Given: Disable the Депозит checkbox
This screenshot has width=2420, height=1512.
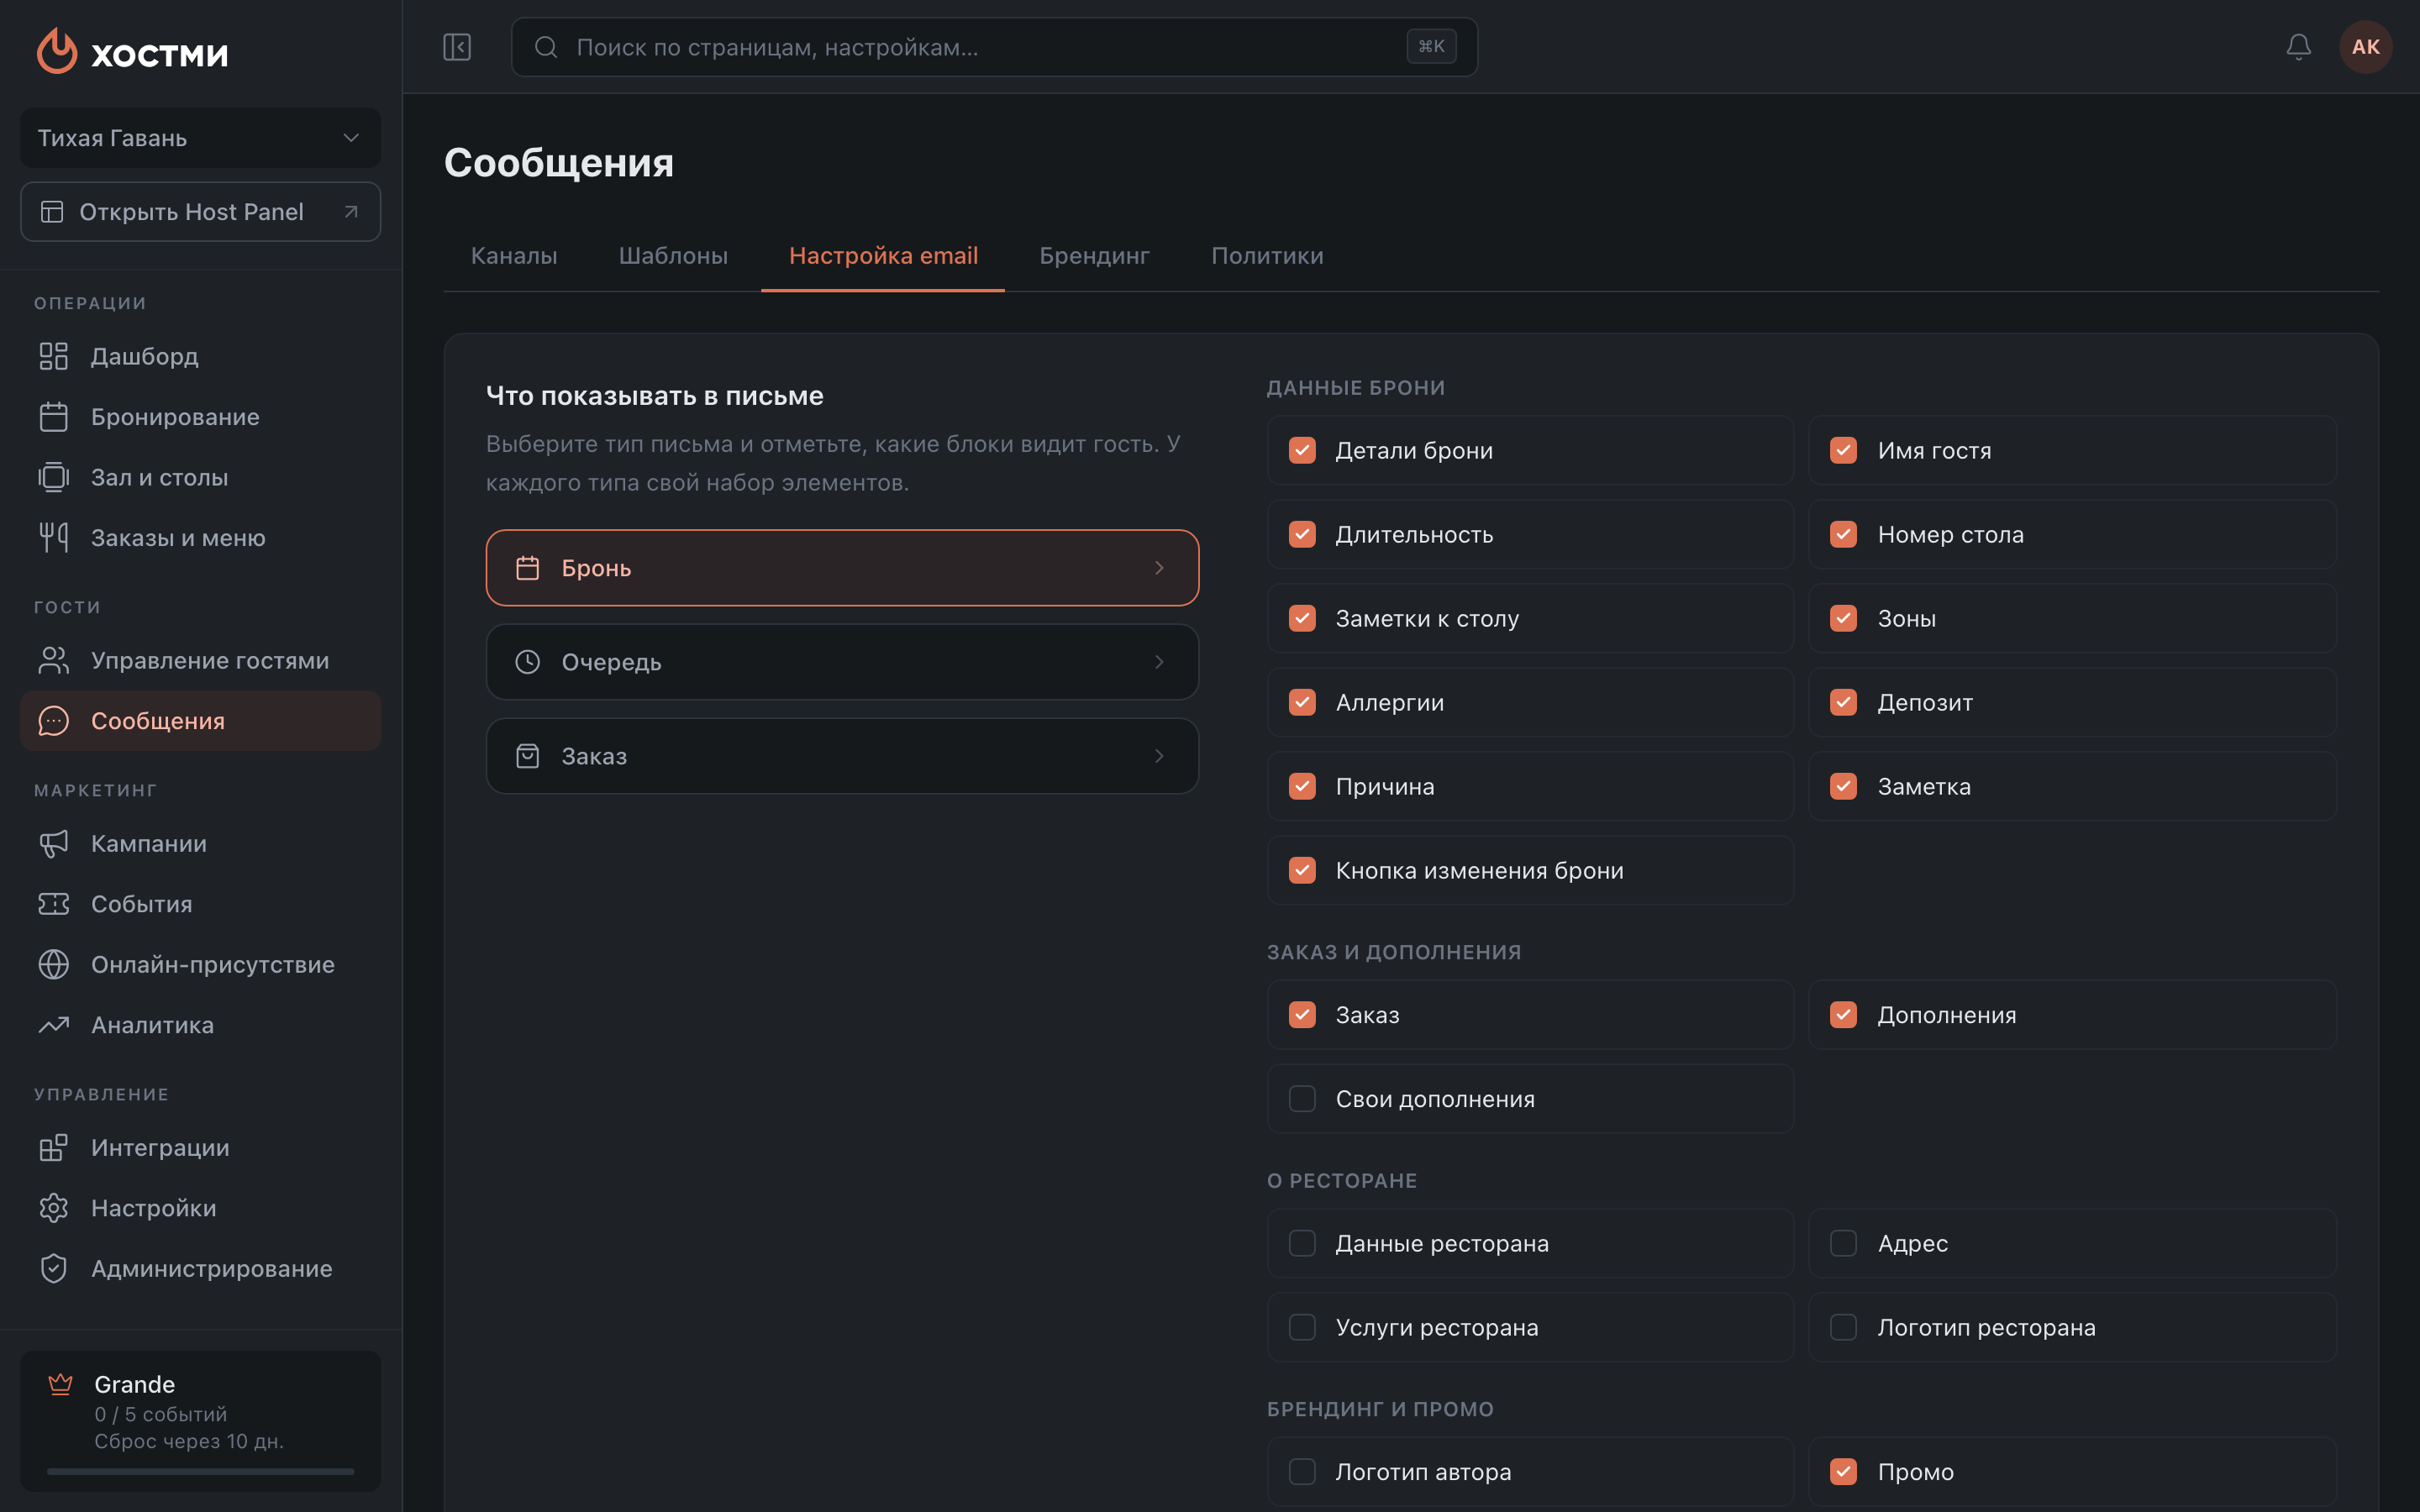Looking at the screenshot, I should 1844,702.
